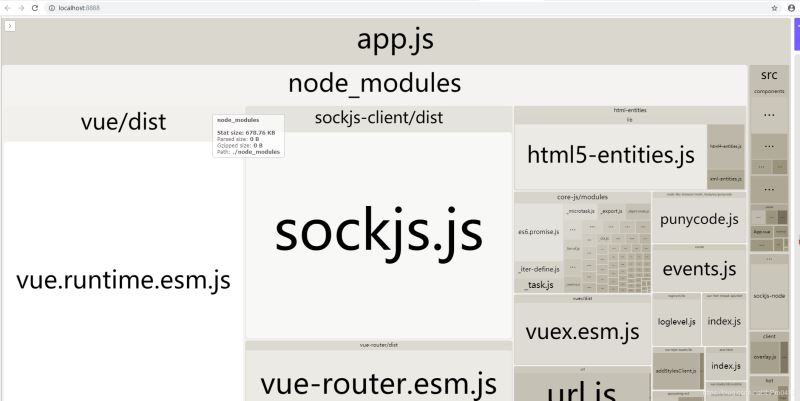The width and height of the screenshot is (800, 401).
Task: Reload the page with the browser refresh icon
Action: tap(35, 8)
